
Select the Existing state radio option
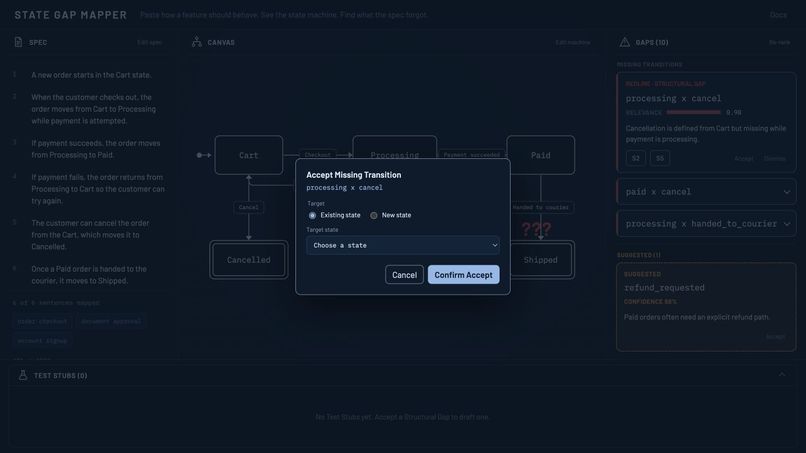(313, 215)
